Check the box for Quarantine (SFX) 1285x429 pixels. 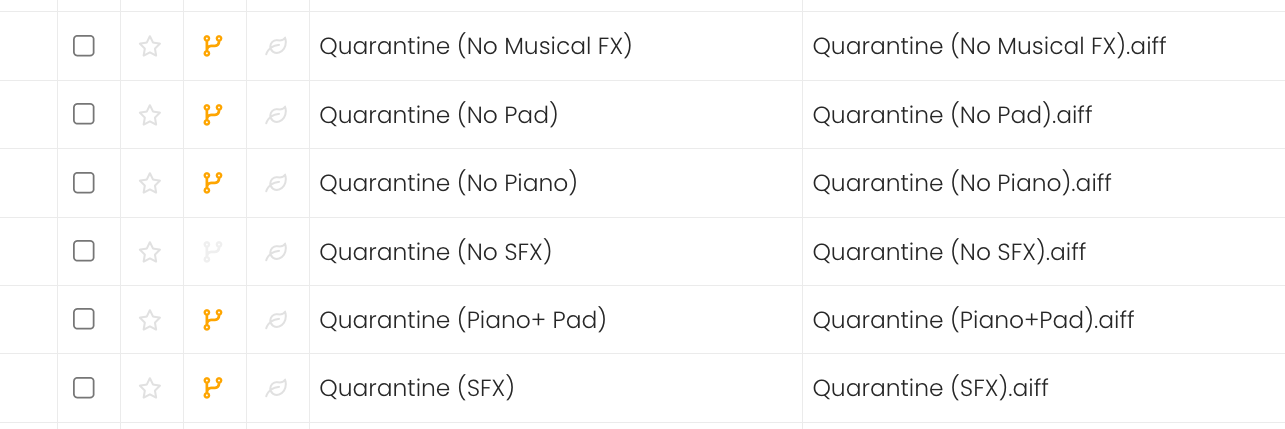tap(84, 388)
